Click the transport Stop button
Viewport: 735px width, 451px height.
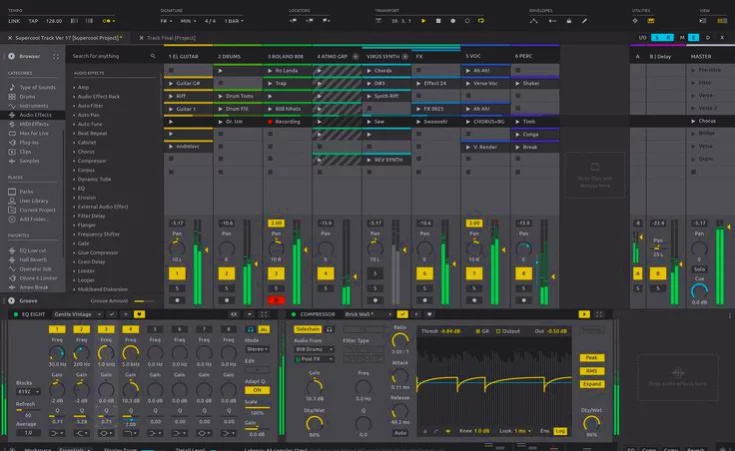[438, 21]
